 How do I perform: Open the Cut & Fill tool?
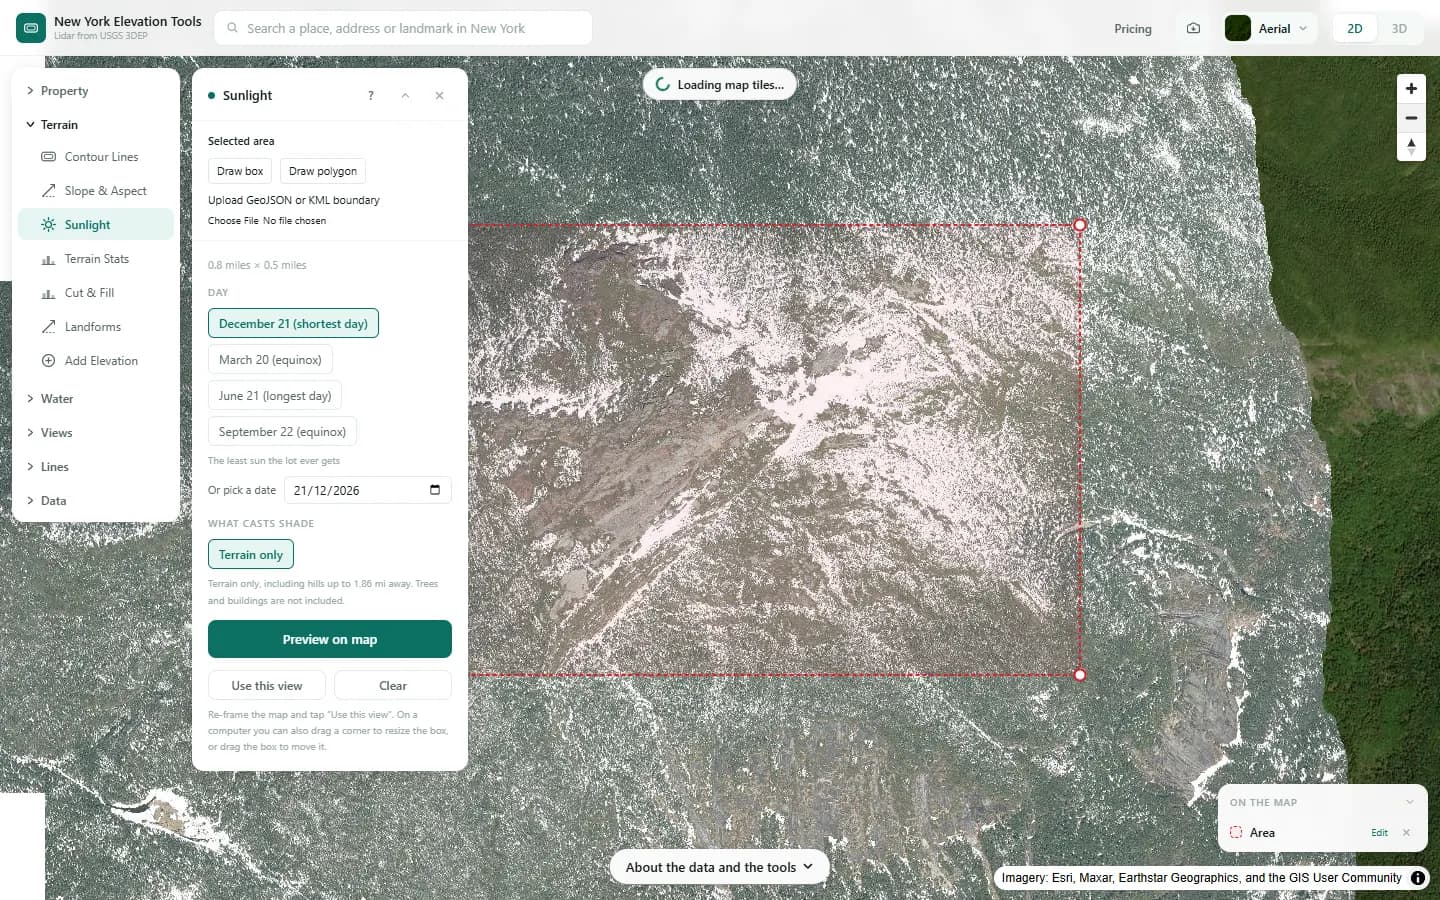point(96,293)
